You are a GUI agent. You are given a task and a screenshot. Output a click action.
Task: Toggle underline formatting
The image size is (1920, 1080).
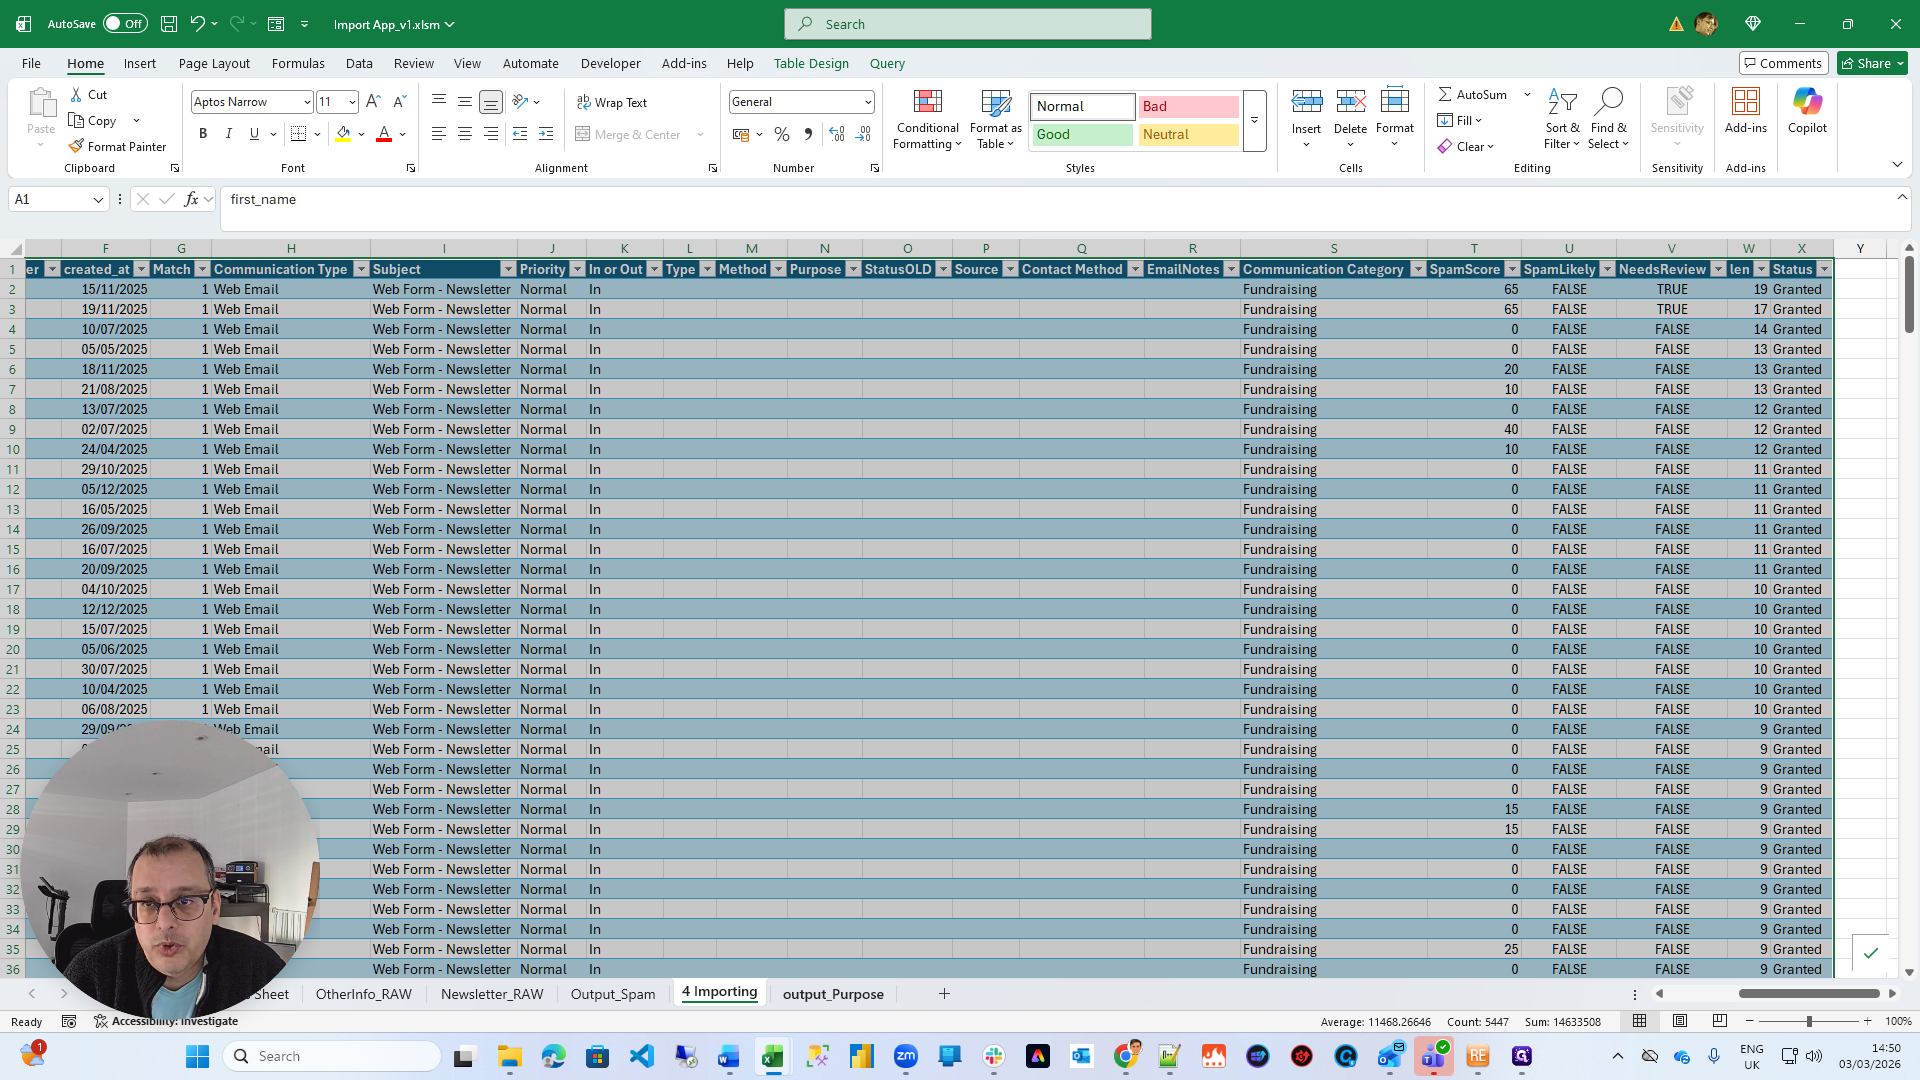coord(253,133)
